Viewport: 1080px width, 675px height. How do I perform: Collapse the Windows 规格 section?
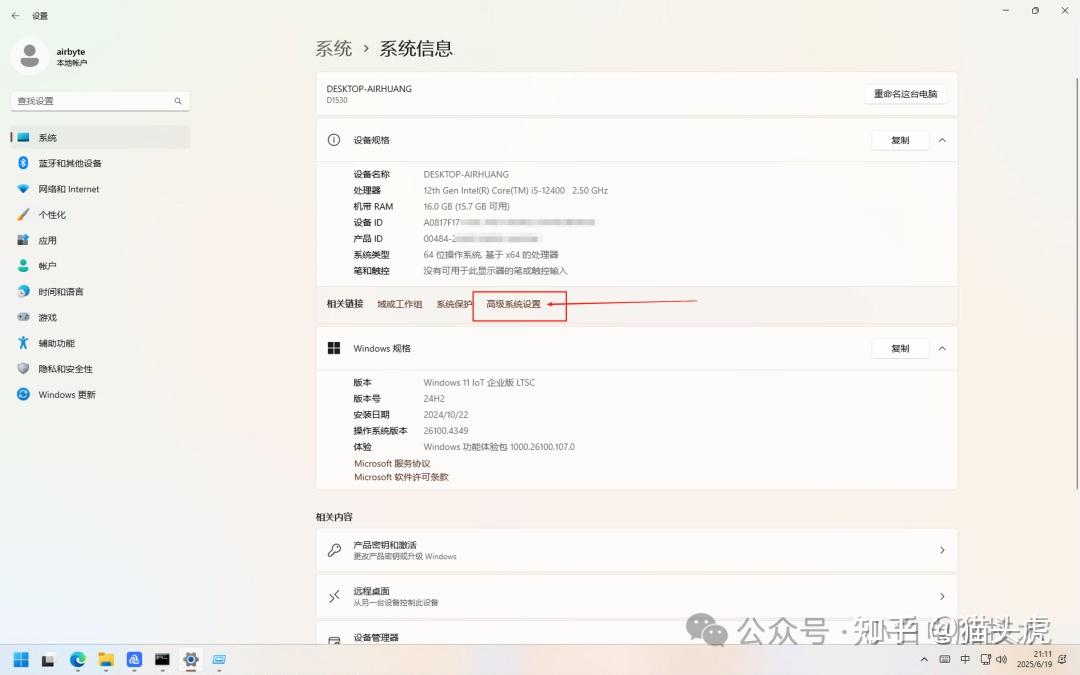[941, 348]
